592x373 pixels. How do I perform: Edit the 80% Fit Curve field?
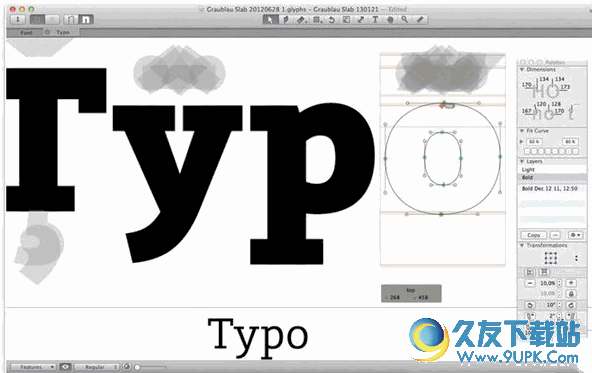click(570, 142)
